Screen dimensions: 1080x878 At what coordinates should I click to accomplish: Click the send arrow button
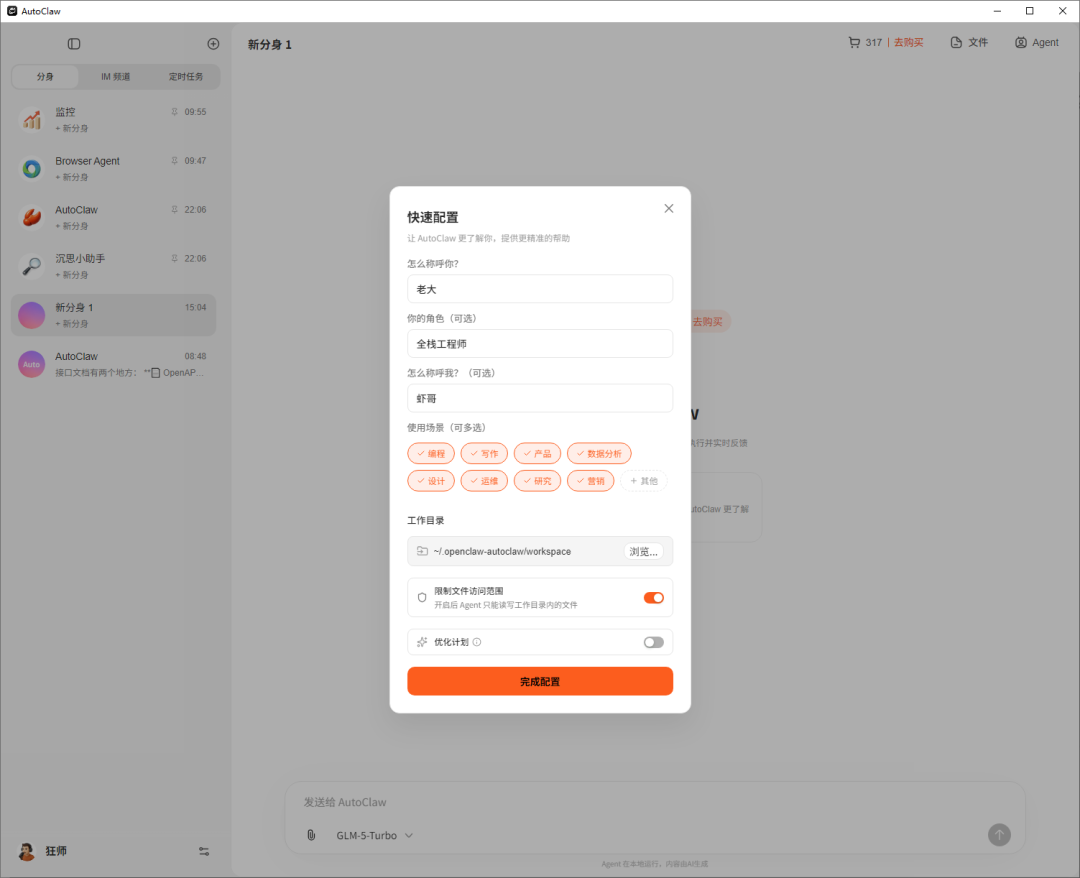[999, 835]
